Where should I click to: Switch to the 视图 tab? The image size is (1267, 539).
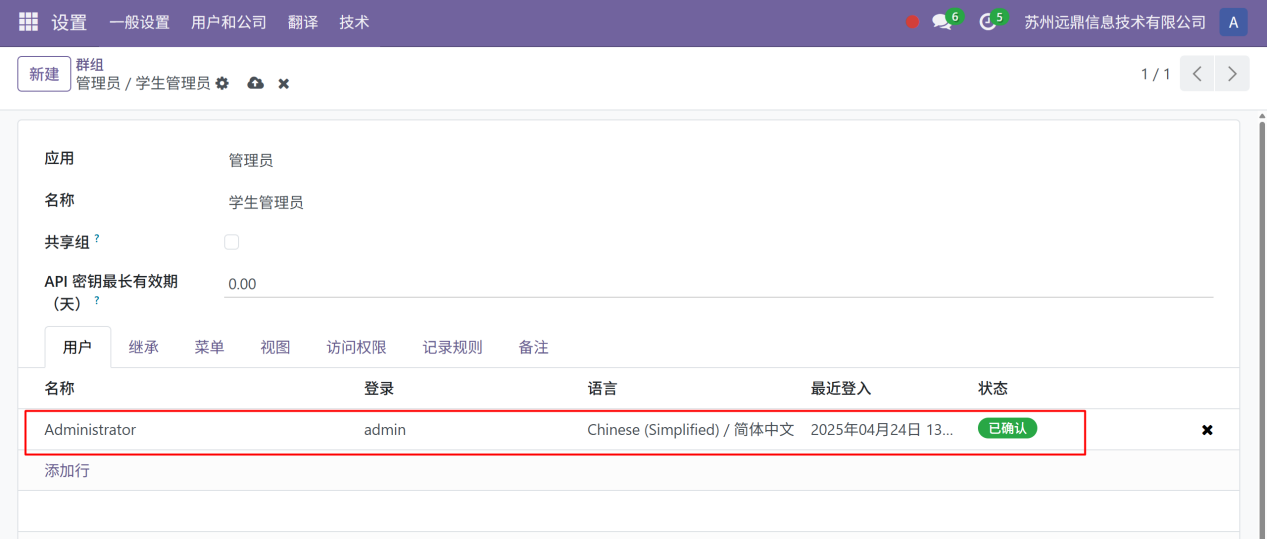(x=275, y=347)
